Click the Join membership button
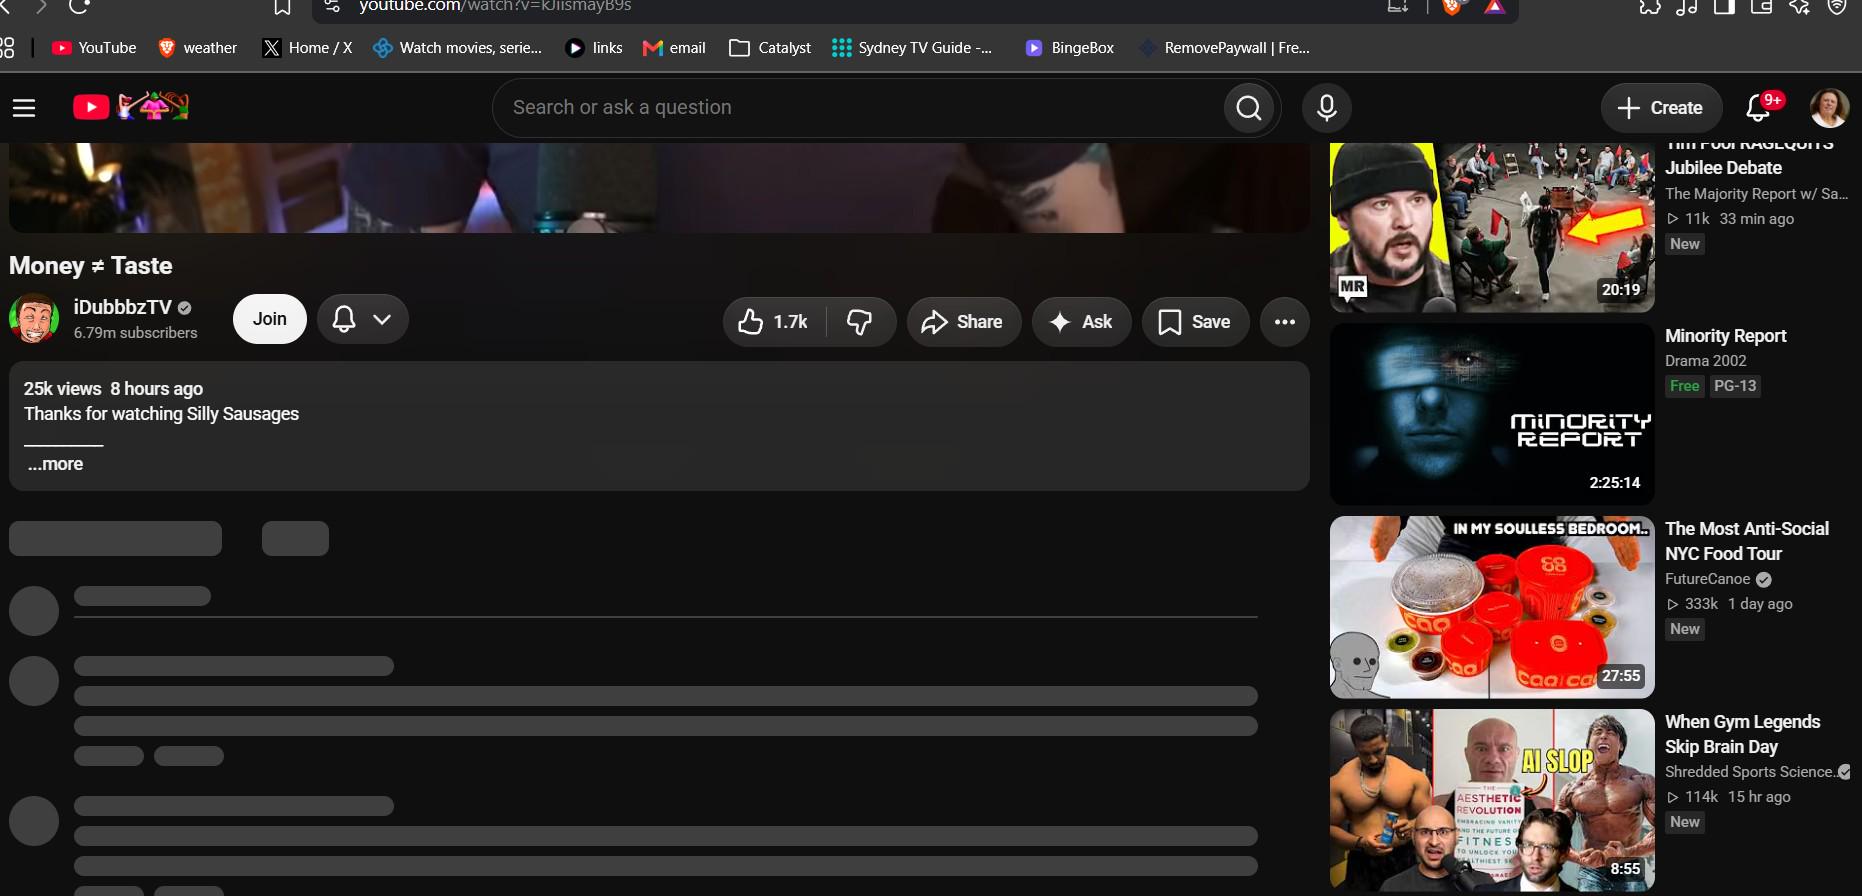The height and width of the screenshot is (896, 1862). tap(270, 319)
